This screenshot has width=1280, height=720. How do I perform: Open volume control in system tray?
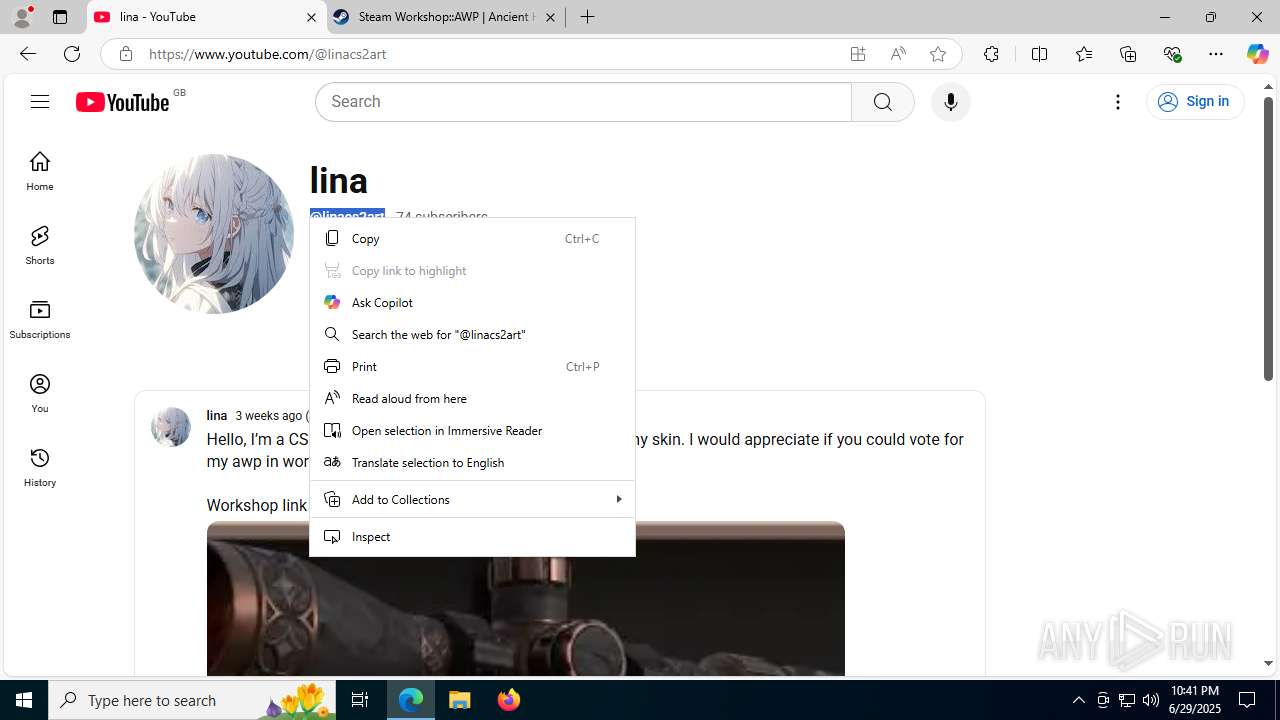coord(1150,700)
